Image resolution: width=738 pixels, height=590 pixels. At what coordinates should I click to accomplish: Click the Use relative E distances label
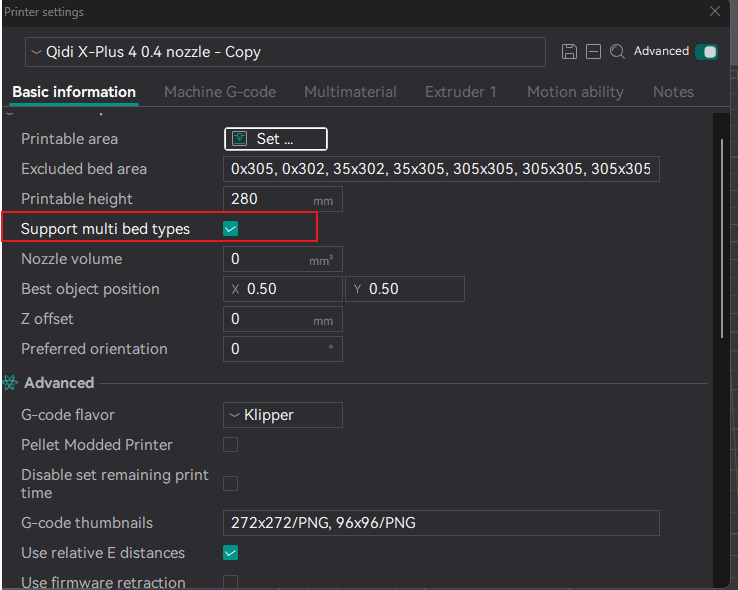coord(103,553)
